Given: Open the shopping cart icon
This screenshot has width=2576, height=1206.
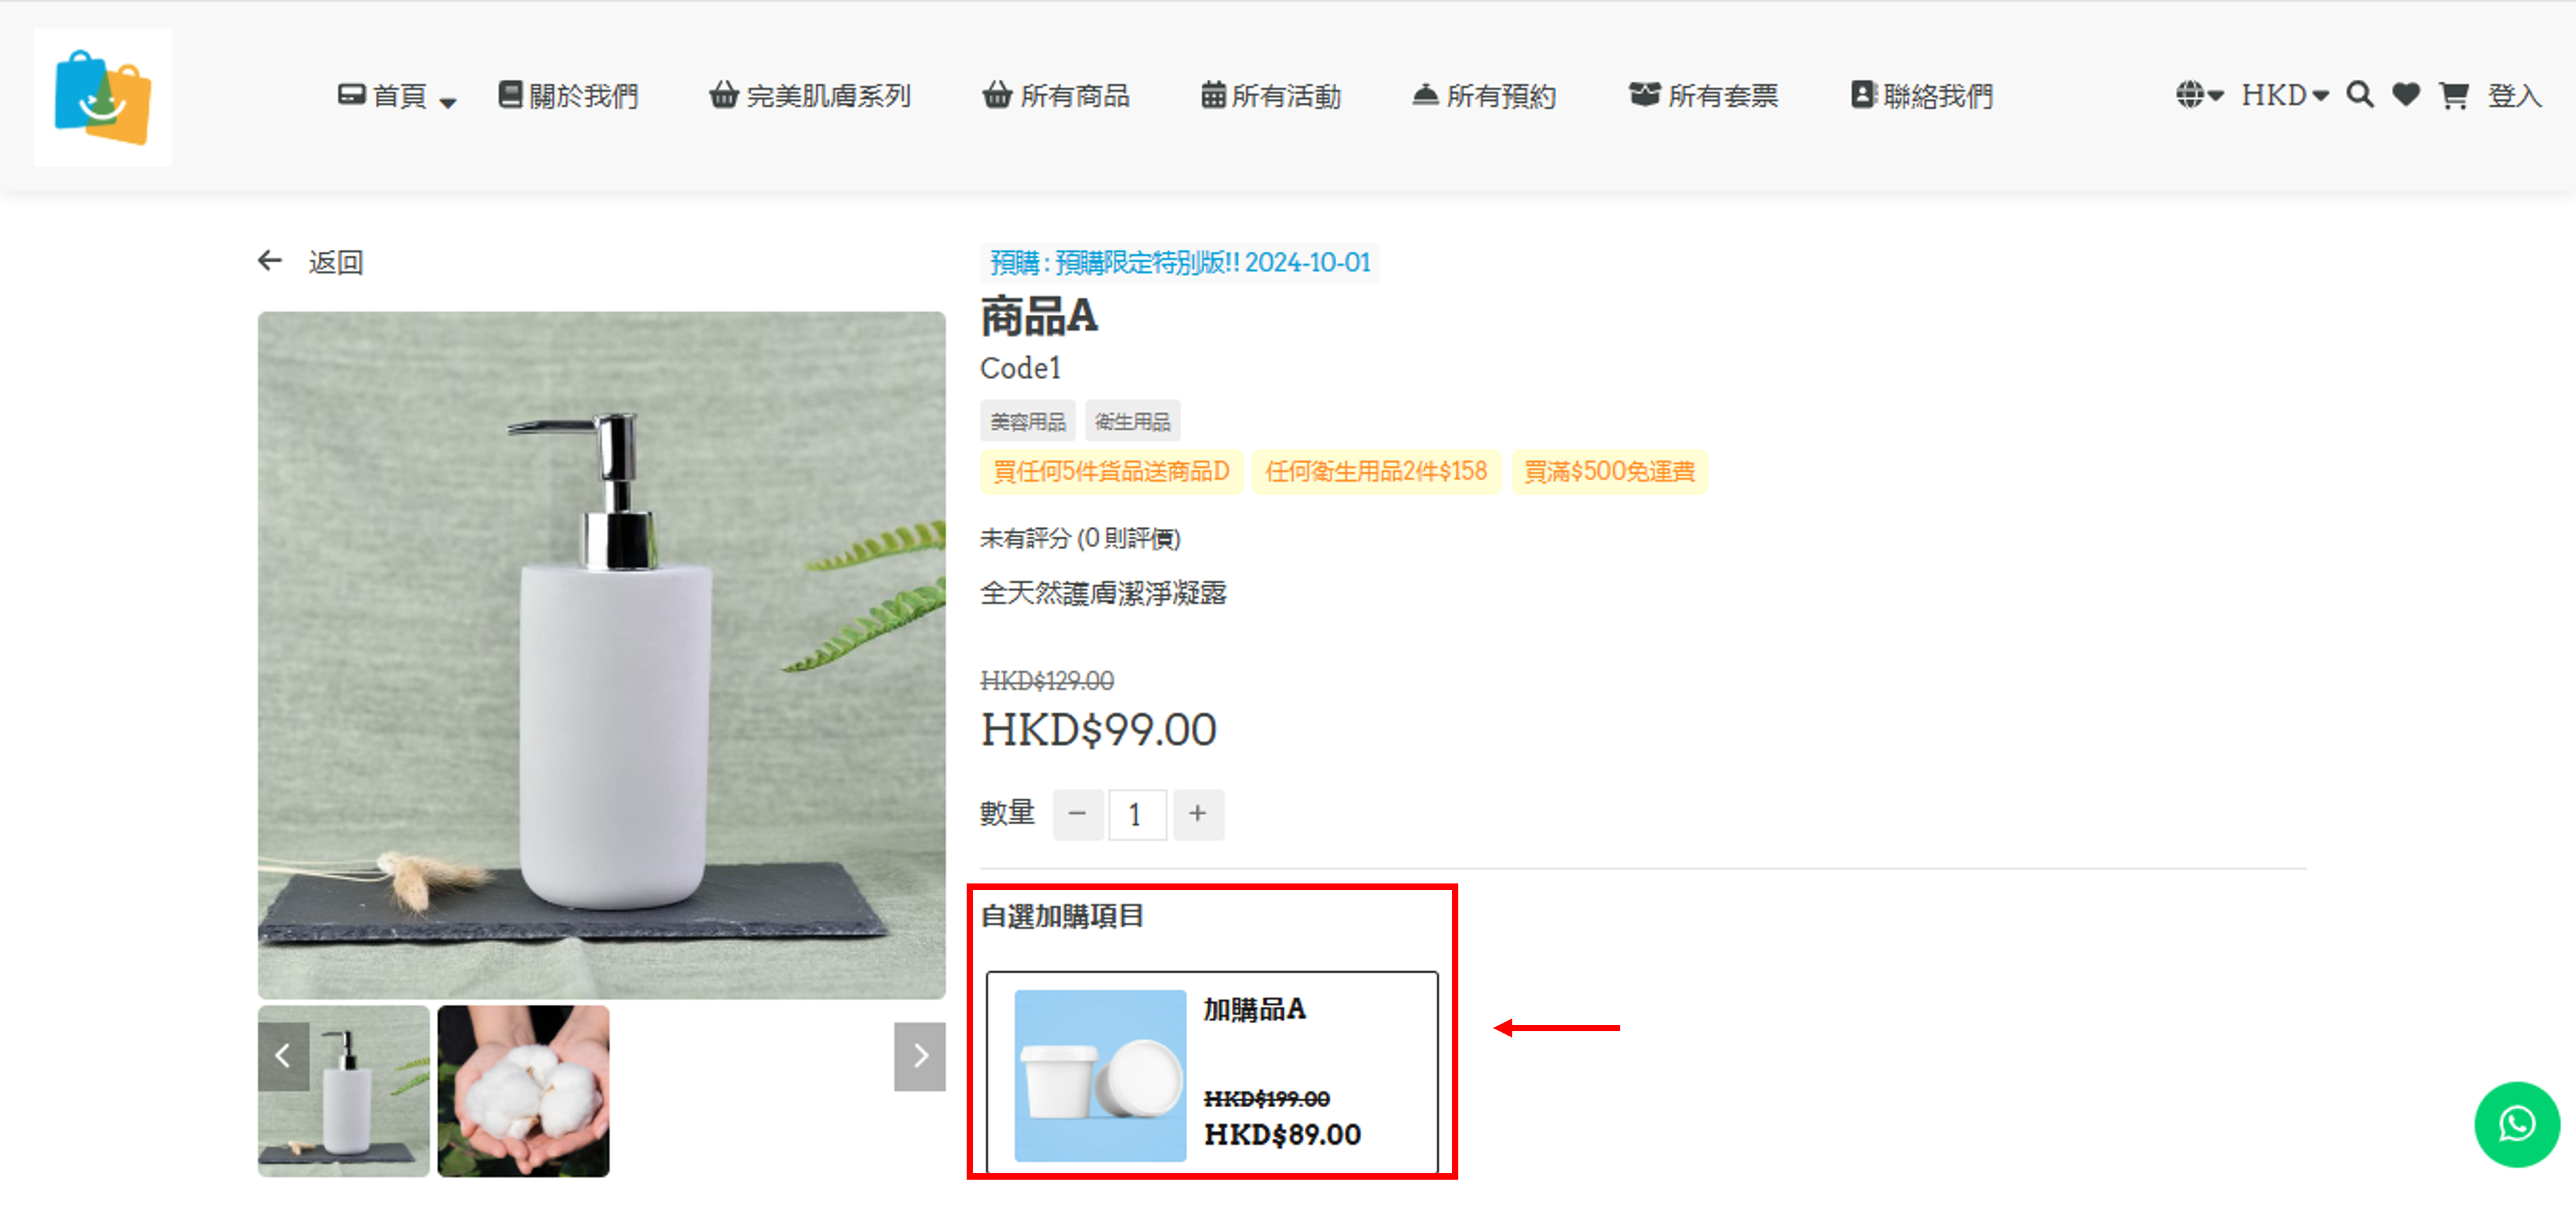Looking at the screenshot, I should pyautogui.click(x=2453, y=95).
